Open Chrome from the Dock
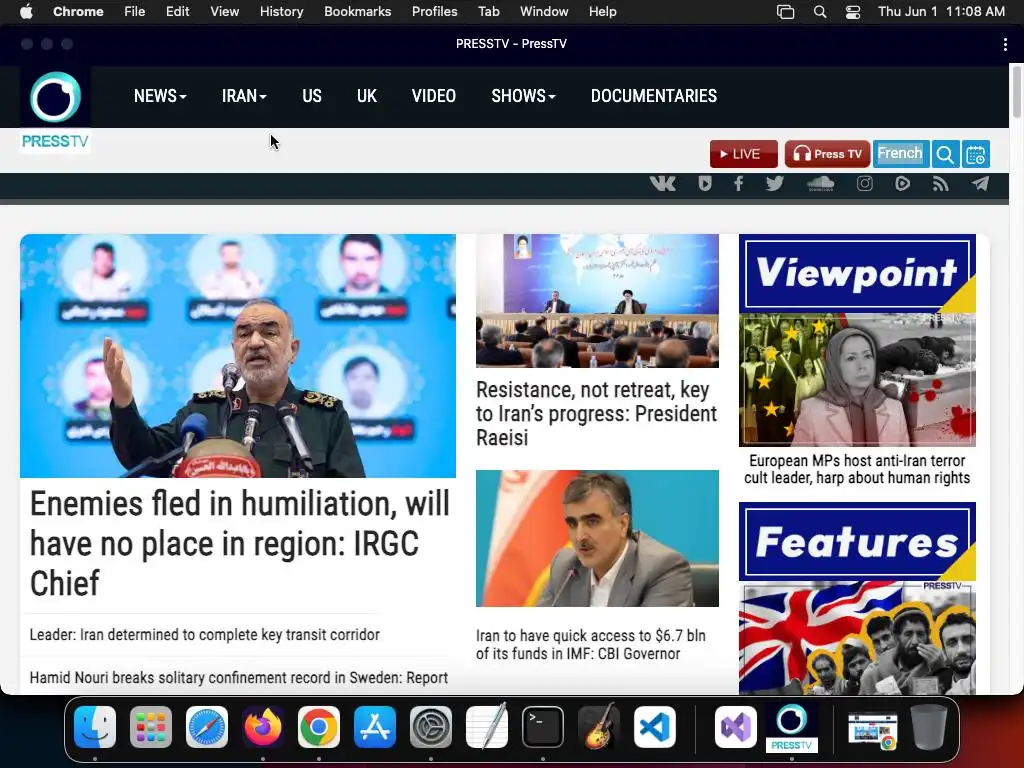 [x=319, y=727]
